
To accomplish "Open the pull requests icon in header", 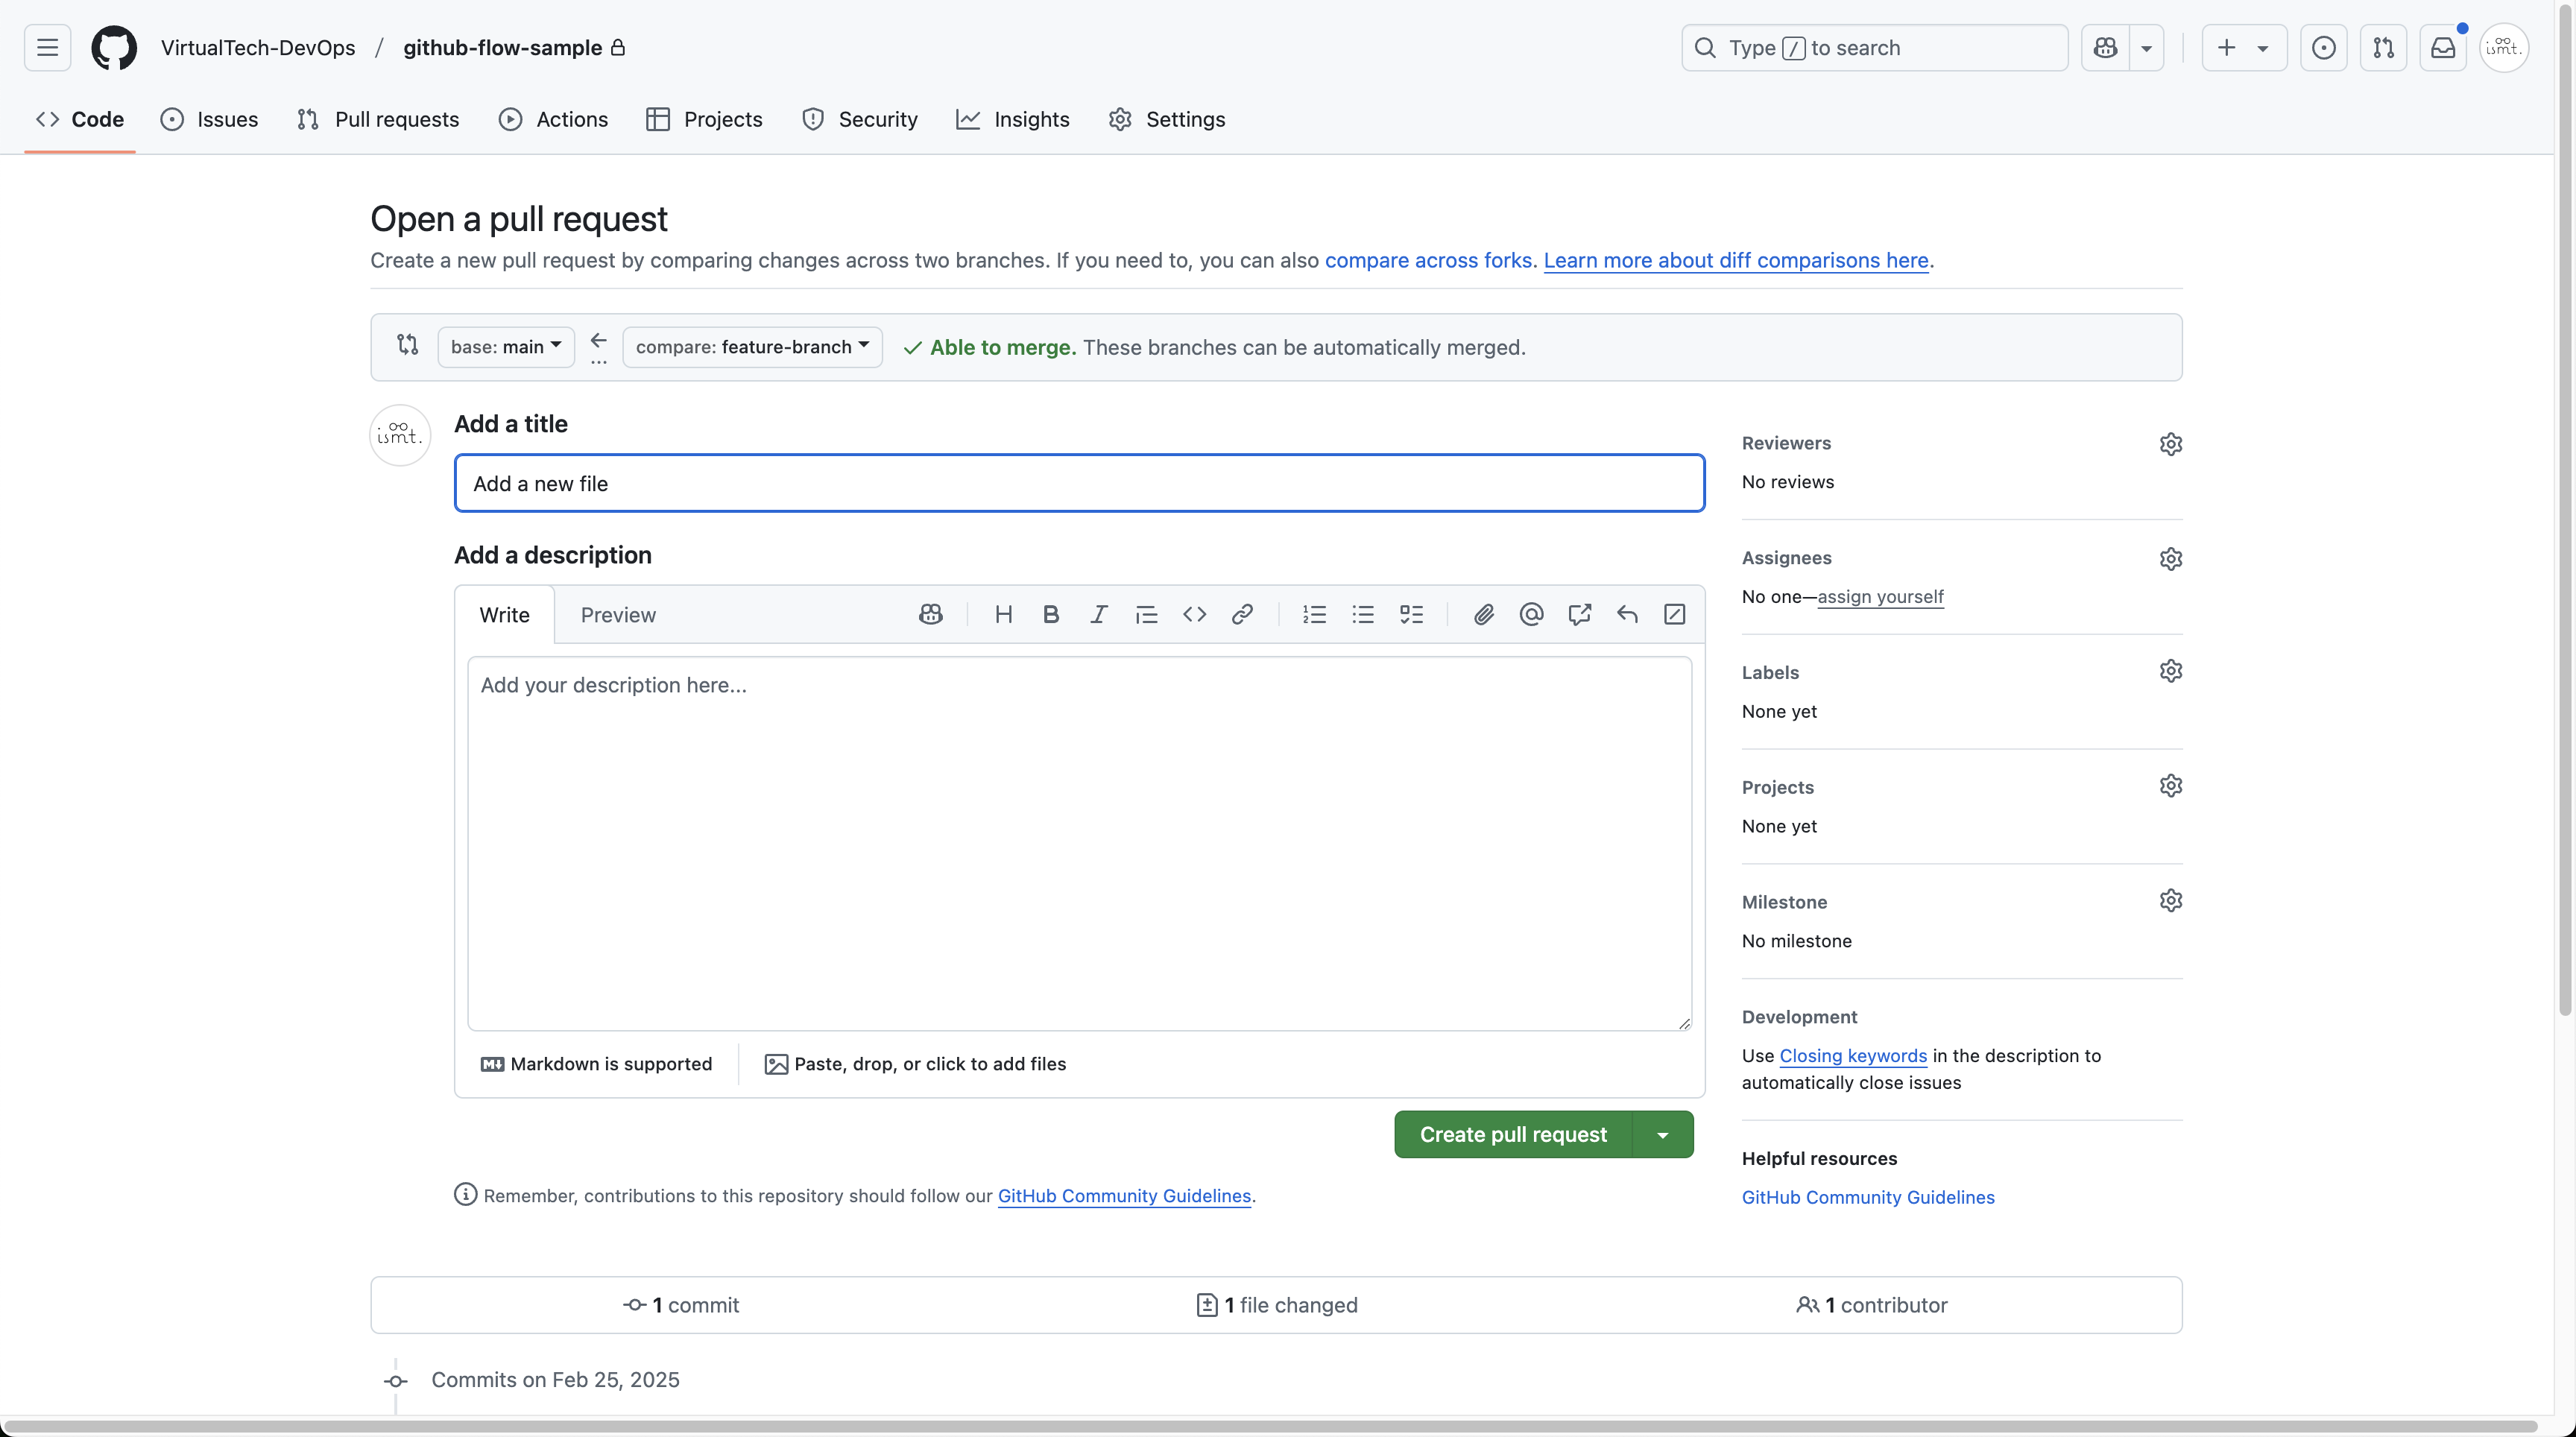I will 2383,48.
